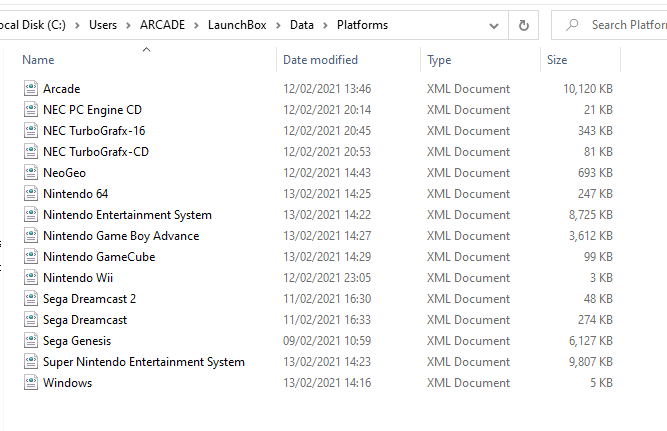
Task: Expand the chevron after LaunchBox breadcrumb
Action: 278,26
